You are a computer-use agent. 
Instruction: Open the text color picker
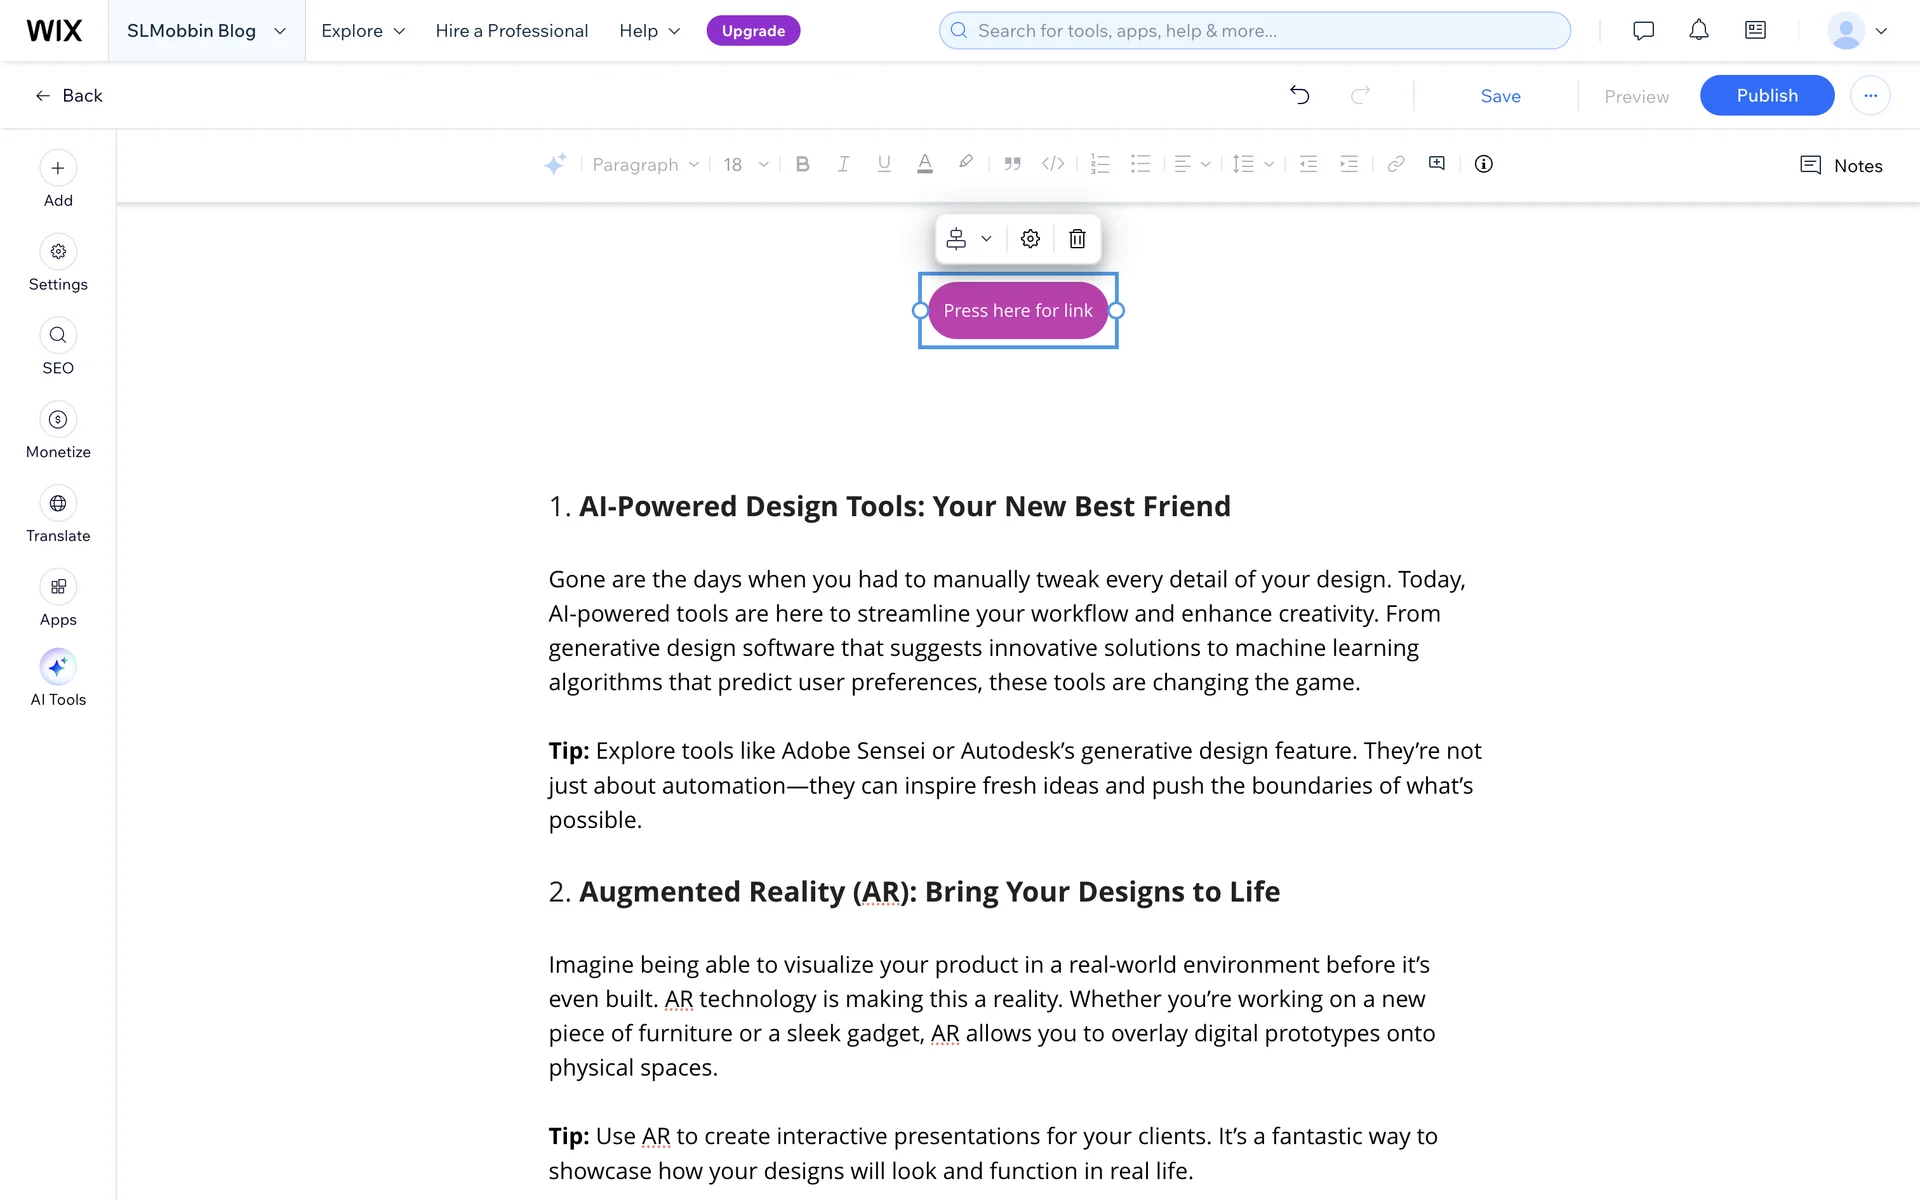925,164
